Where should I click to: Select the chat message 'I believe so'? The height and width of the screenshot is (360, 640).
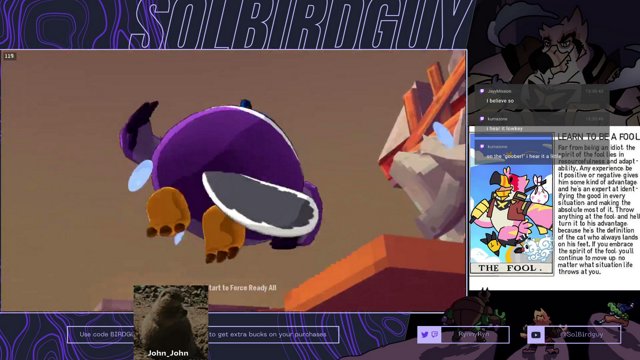point(500,101)
